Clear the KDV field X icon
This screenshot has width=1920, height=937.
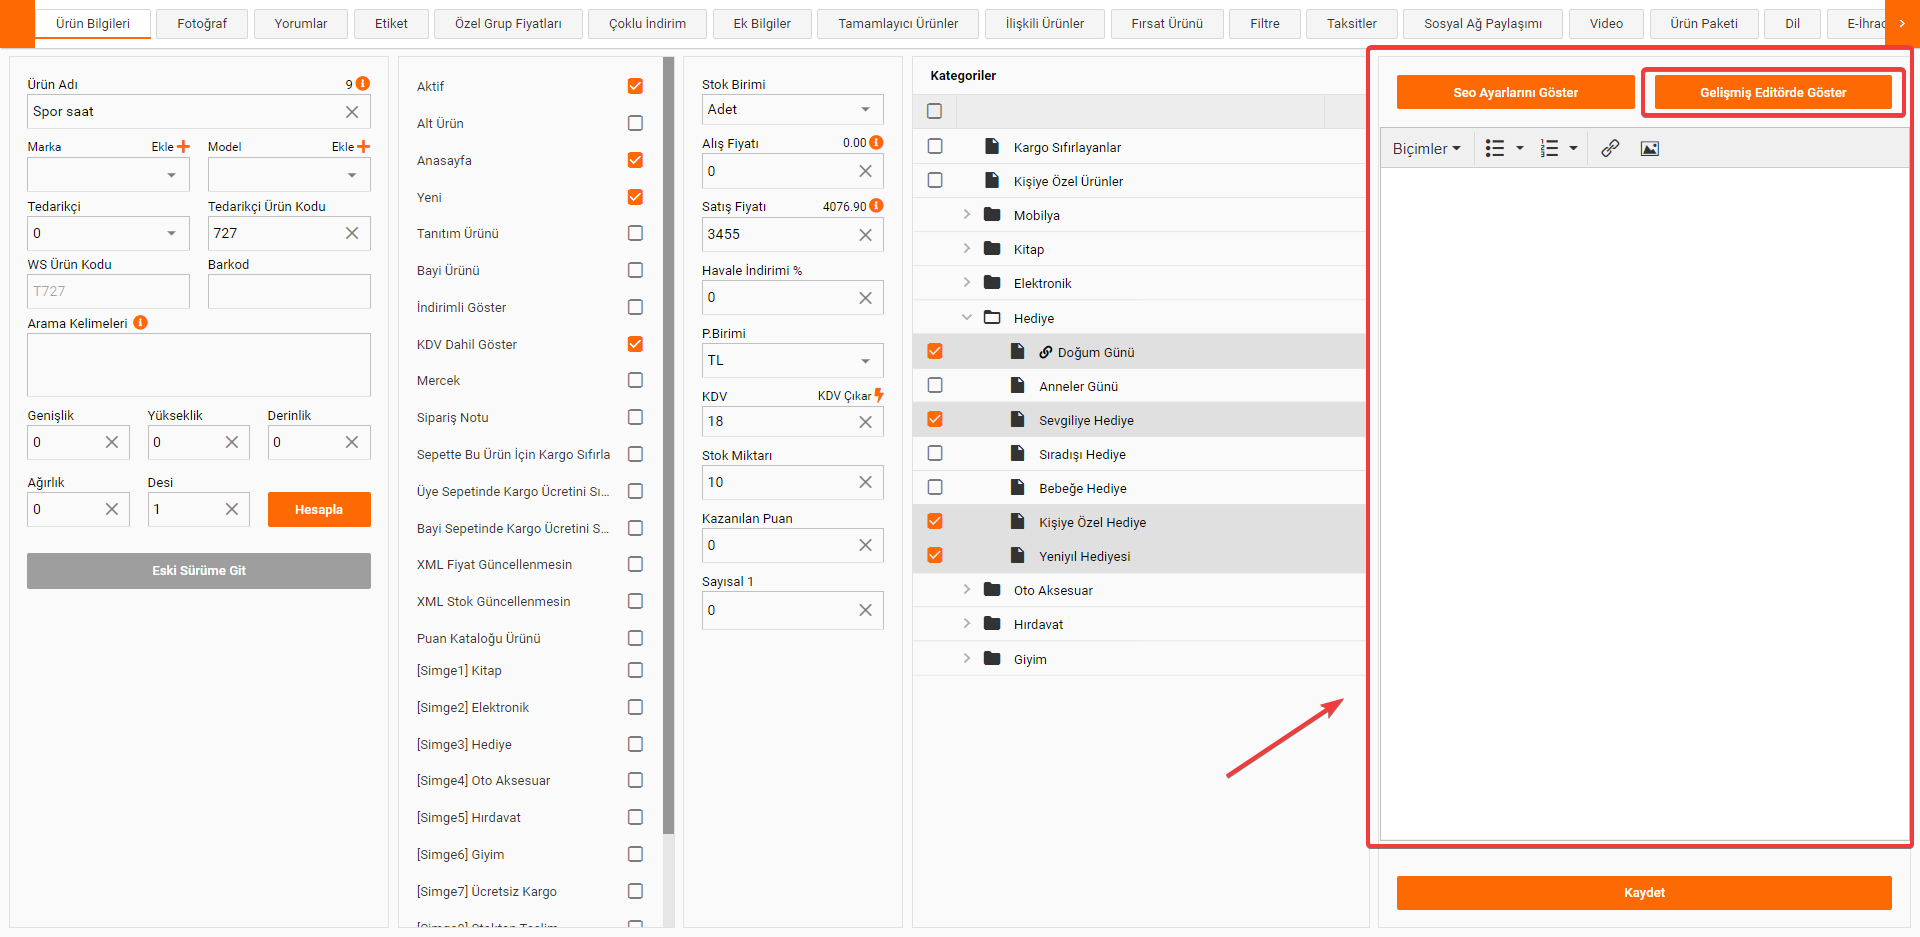tap(866, 422)
